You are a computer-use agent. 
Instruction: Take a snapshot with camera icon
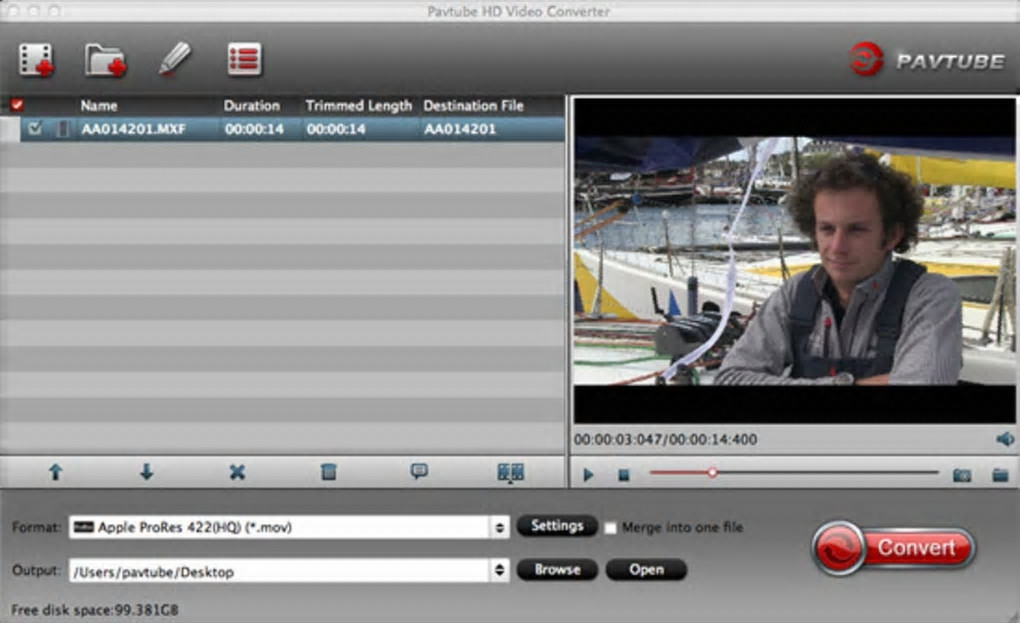click(x=961, y=475)
